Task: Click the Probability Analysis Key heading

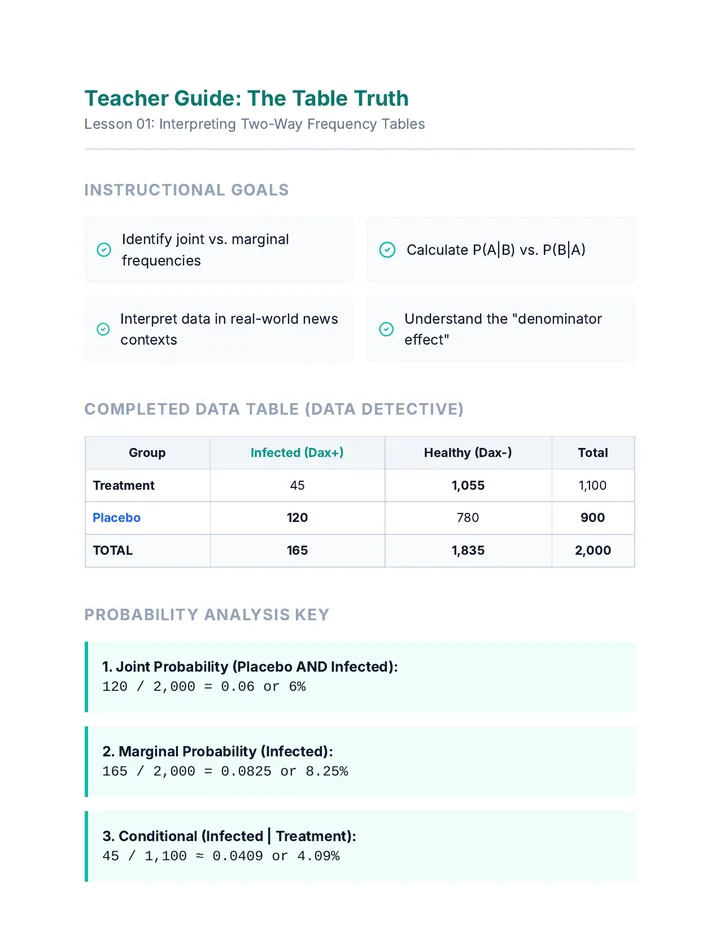Action: 207,615
